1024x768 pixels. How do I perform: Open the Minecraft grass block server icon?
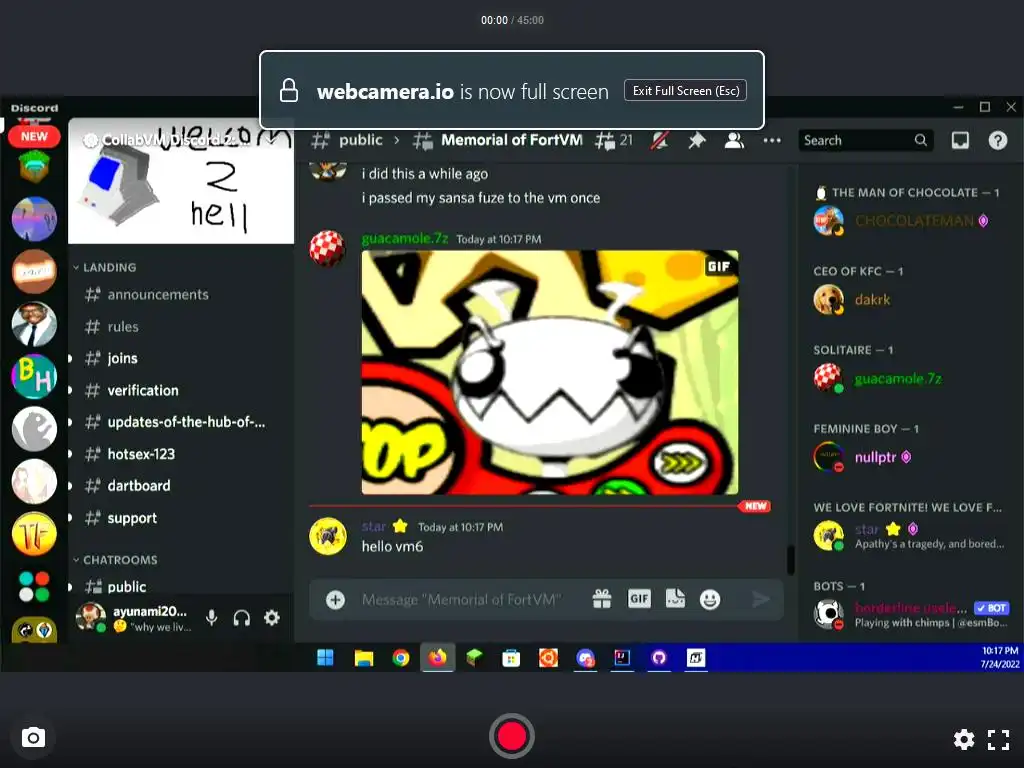tap(34, 167)
